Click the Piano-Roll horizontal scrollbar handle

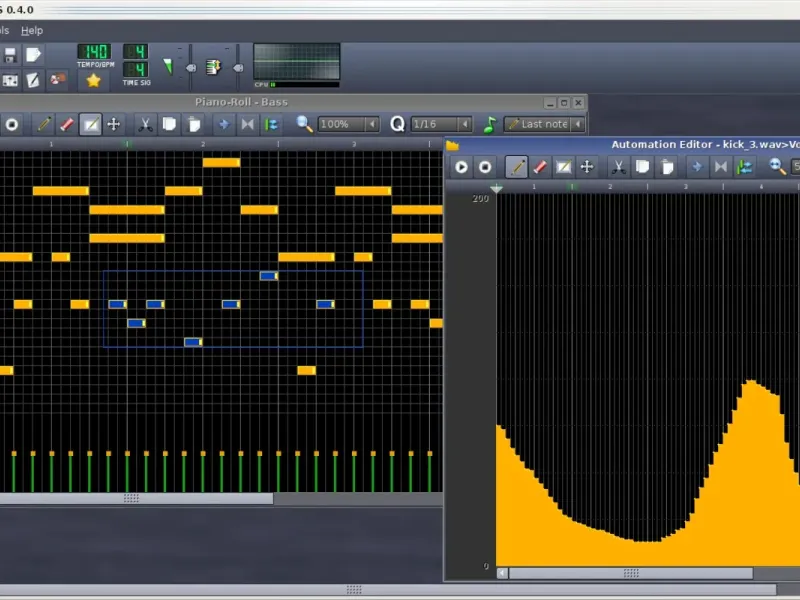132,498
